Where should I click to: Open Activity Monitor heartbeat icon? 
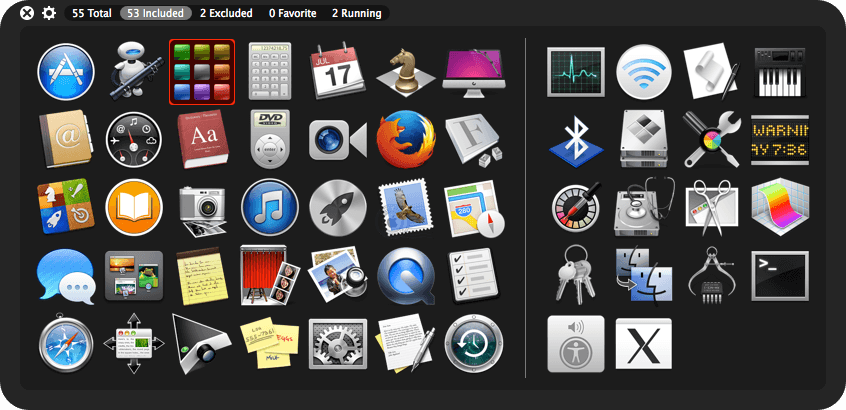pos(576,72)
